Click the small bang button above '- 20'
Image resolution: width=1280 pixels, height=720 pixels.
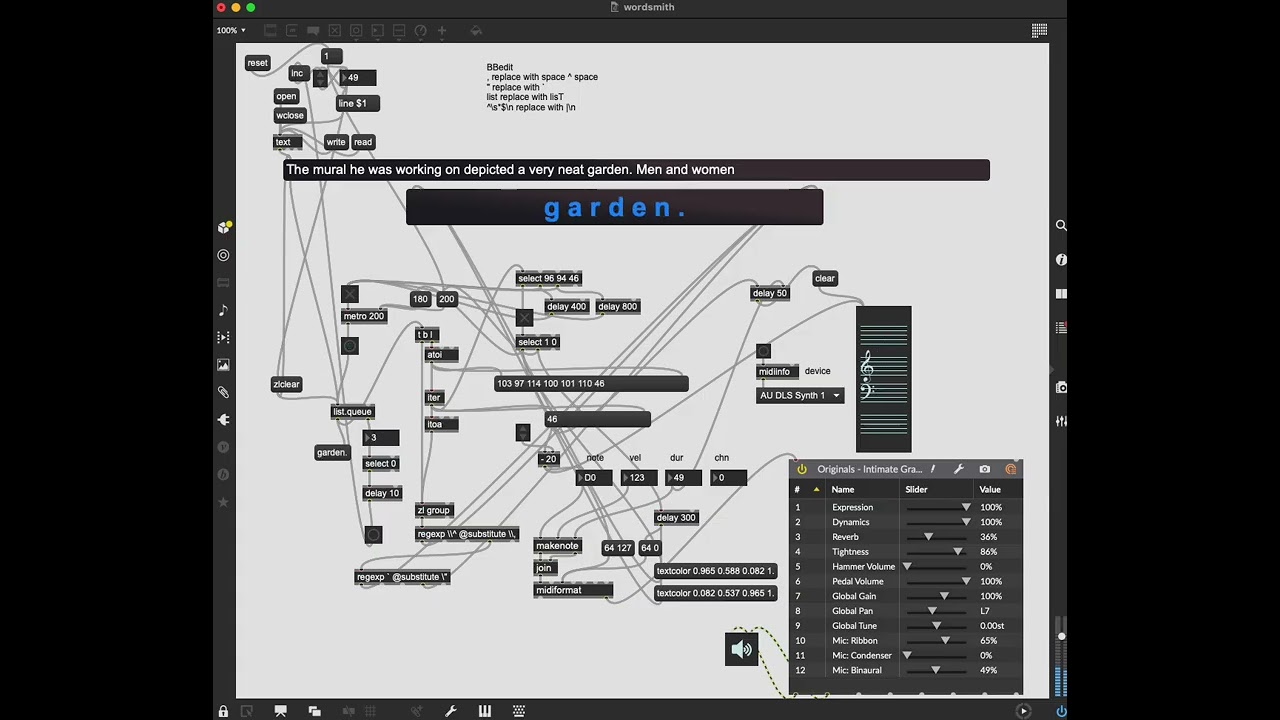[x=522, y=433]
